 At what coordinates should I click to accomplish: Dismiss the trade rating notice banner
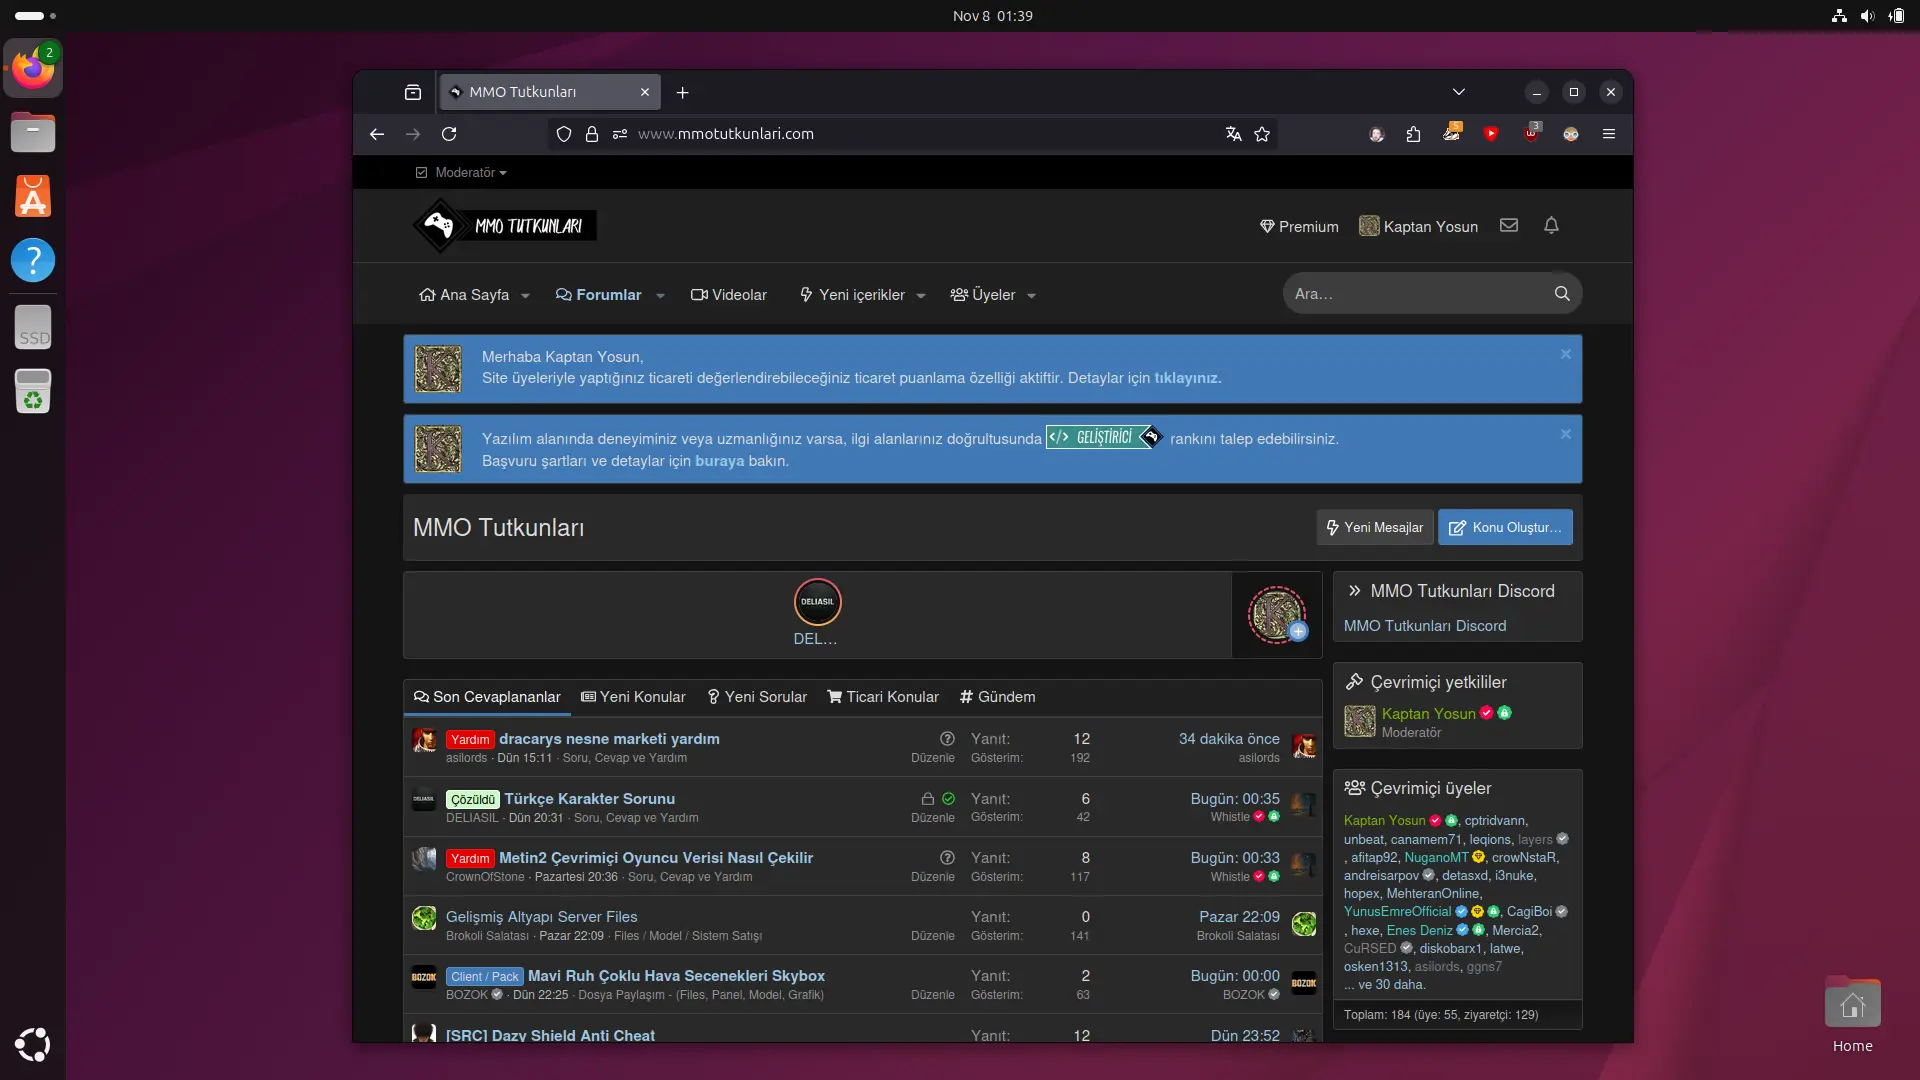[x=1565, y=353]
